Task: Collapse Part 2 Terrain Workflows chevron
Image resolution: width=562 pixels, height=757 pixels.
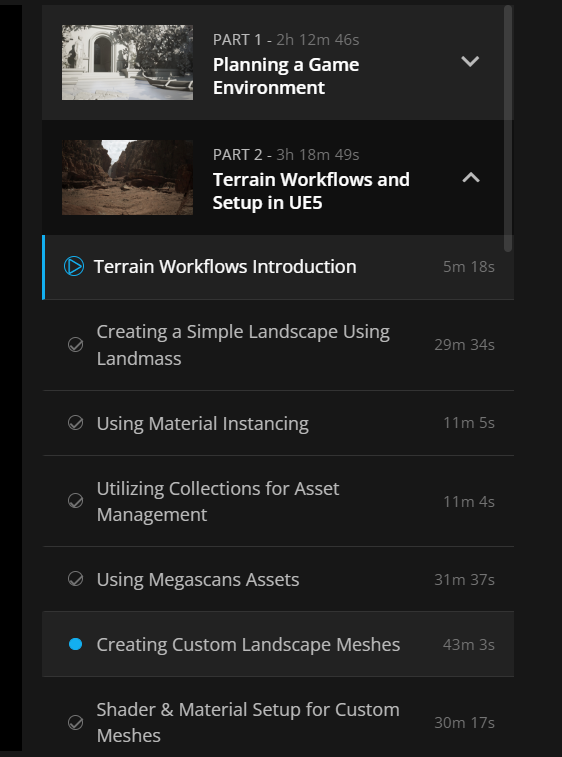Action: 471,178
